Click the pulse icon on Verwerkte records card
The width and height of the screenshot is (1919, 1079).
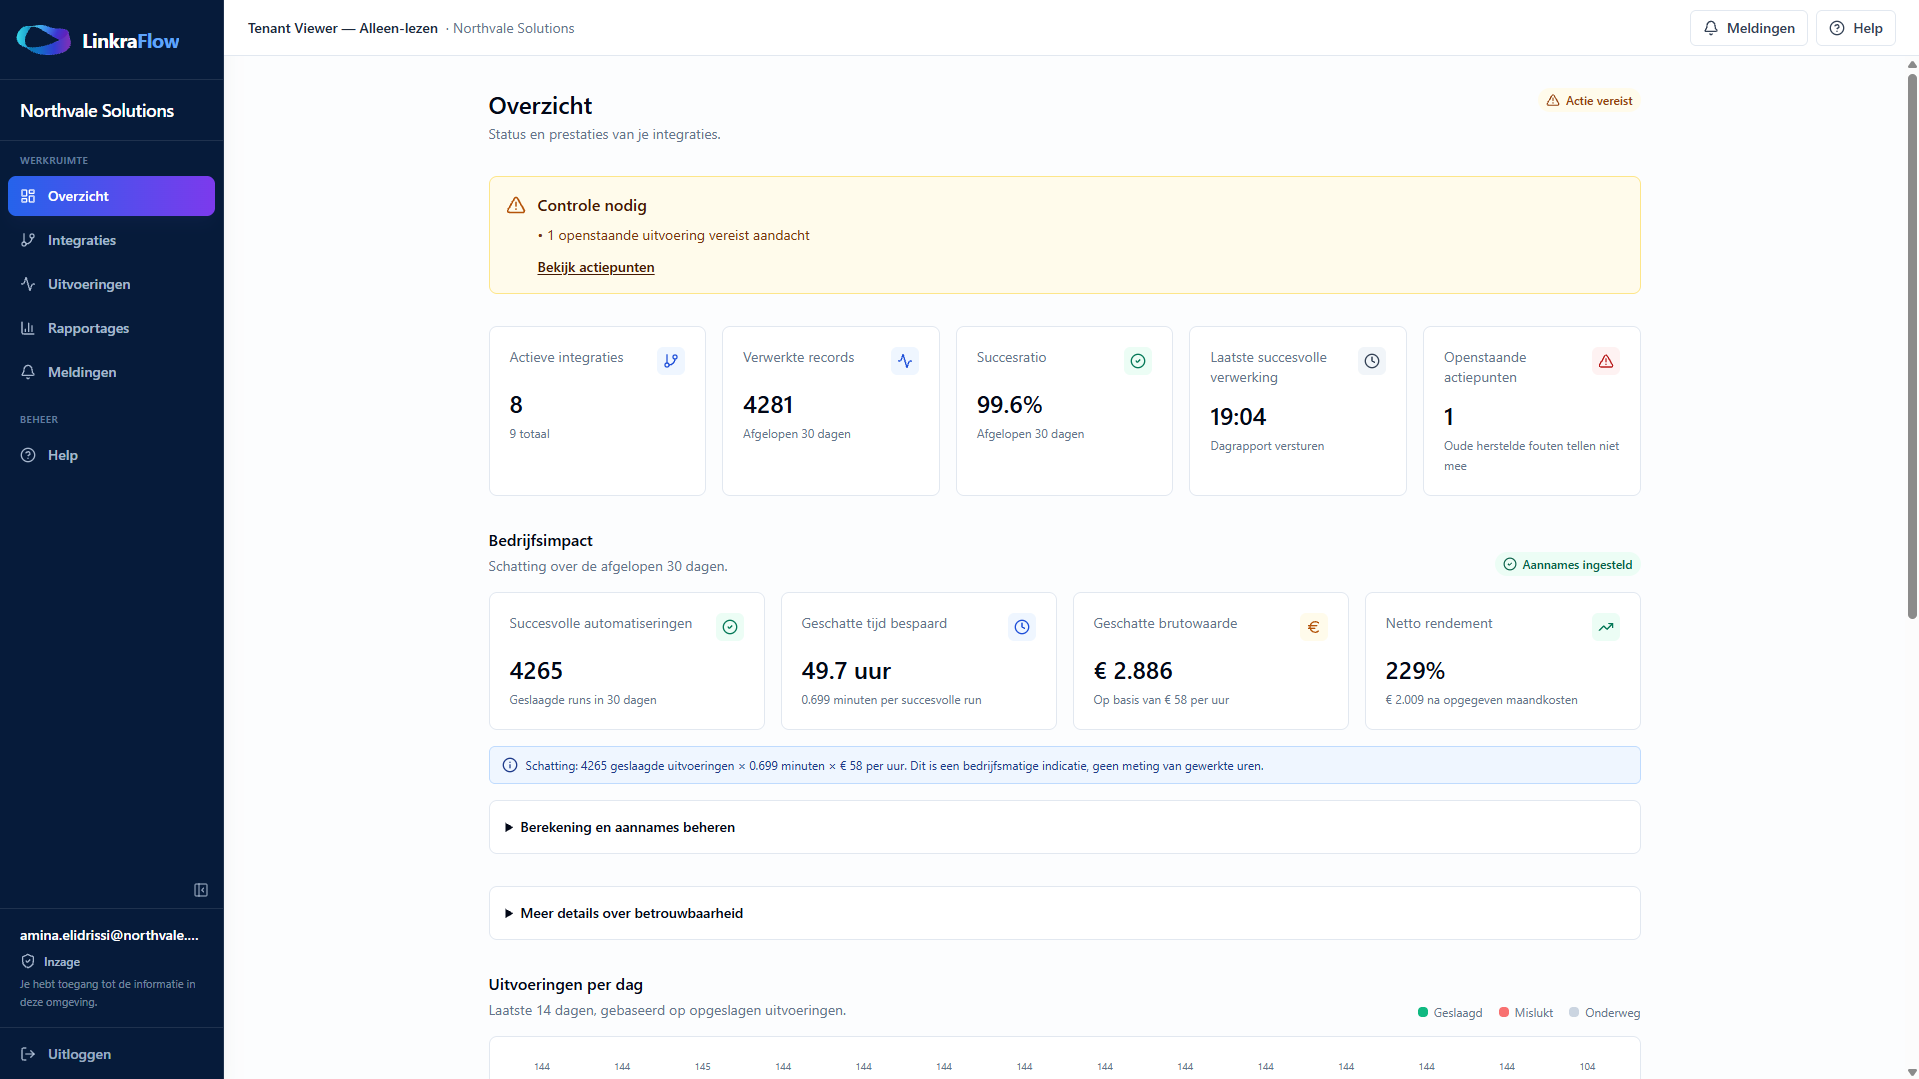tap(905, 361)
